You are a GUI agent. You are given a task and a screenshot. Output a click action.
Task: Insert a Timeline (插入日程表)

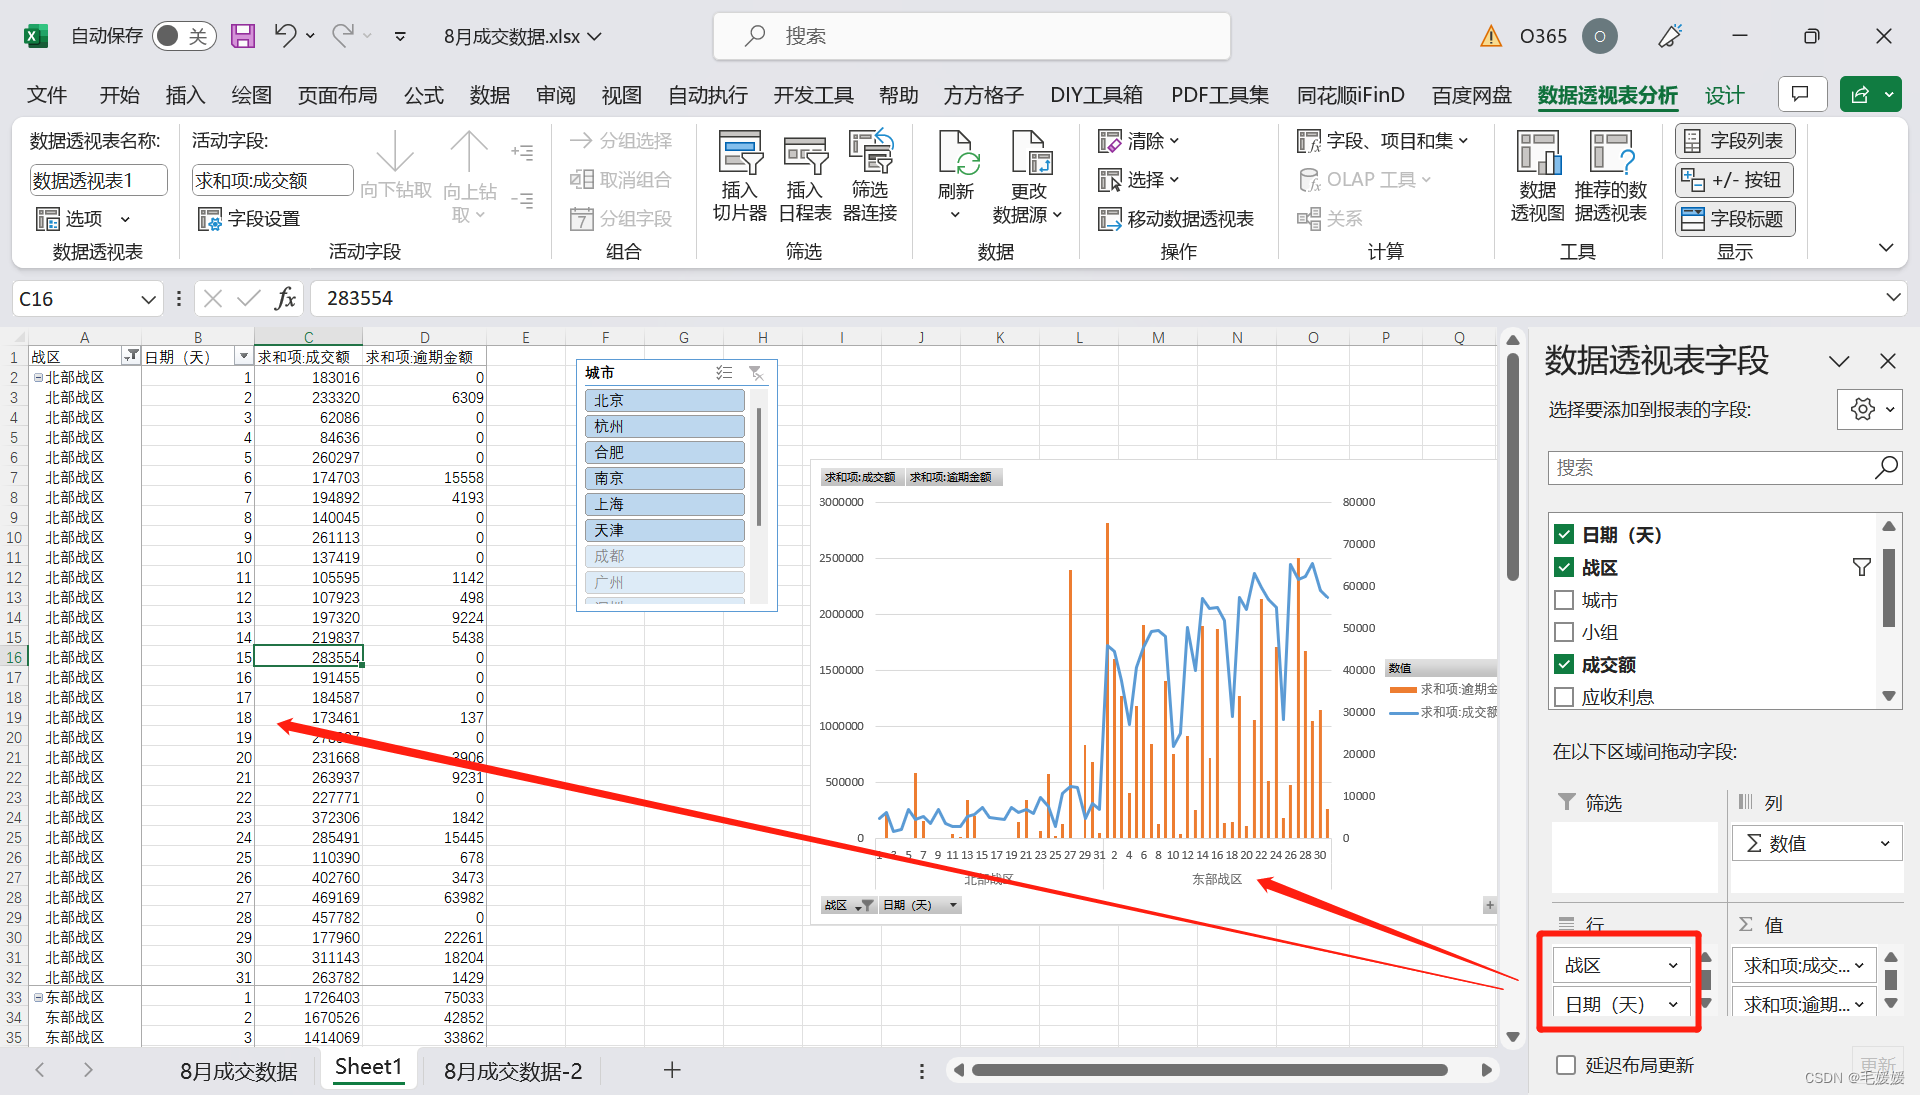[805, 176]
